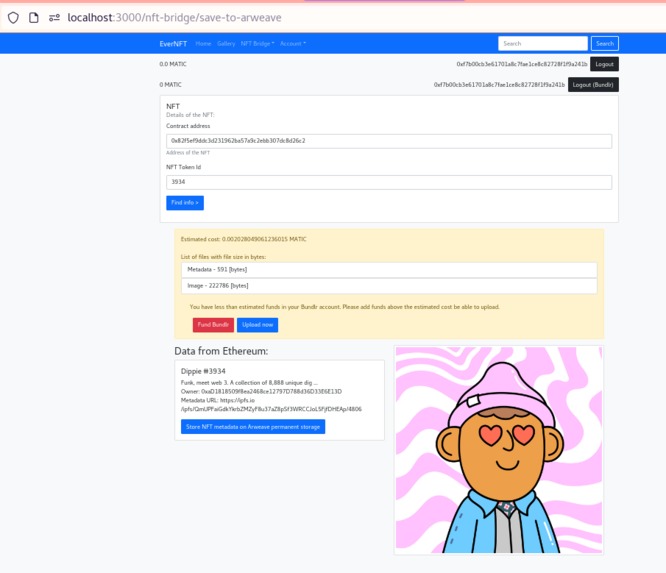666x573 pixels.
Task: Select the Data from Ethereum heading
Action: pyautogui.click(x=221, y=351)
